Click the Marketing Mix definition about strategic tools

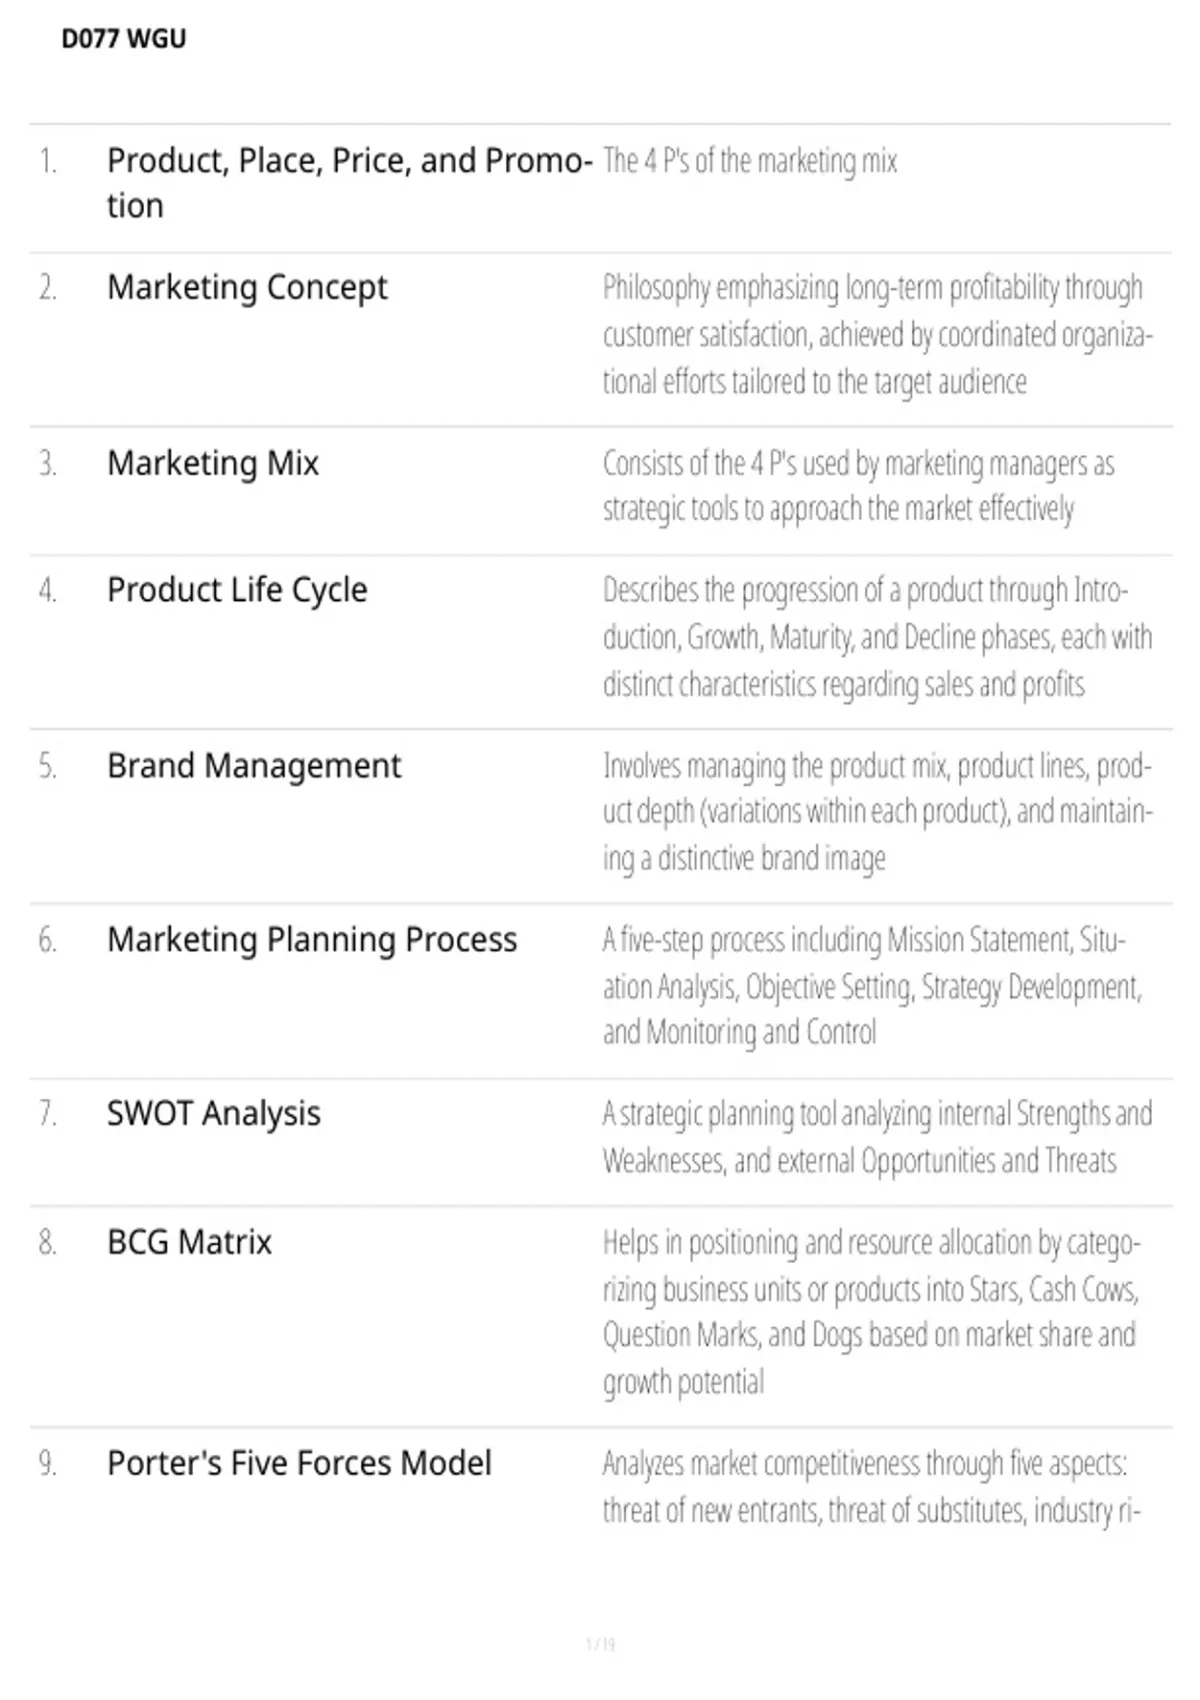[858, 486]
